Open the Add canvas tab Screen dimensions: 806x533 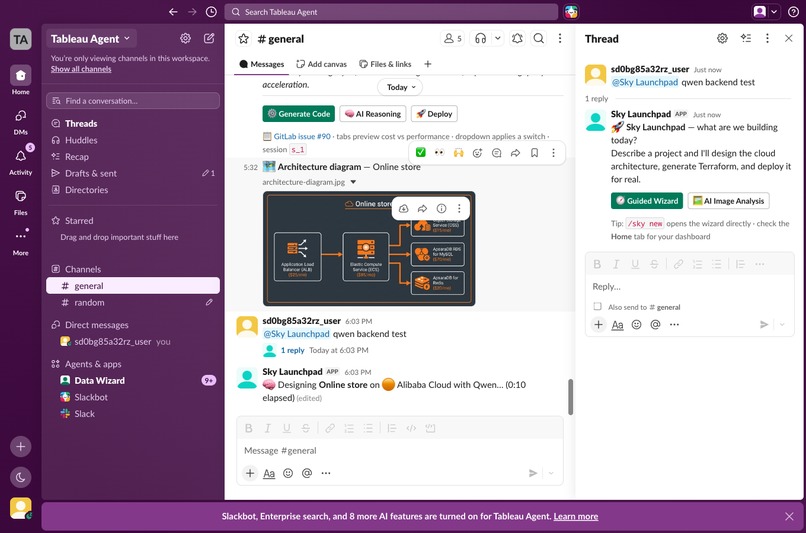tap(322, 64)
